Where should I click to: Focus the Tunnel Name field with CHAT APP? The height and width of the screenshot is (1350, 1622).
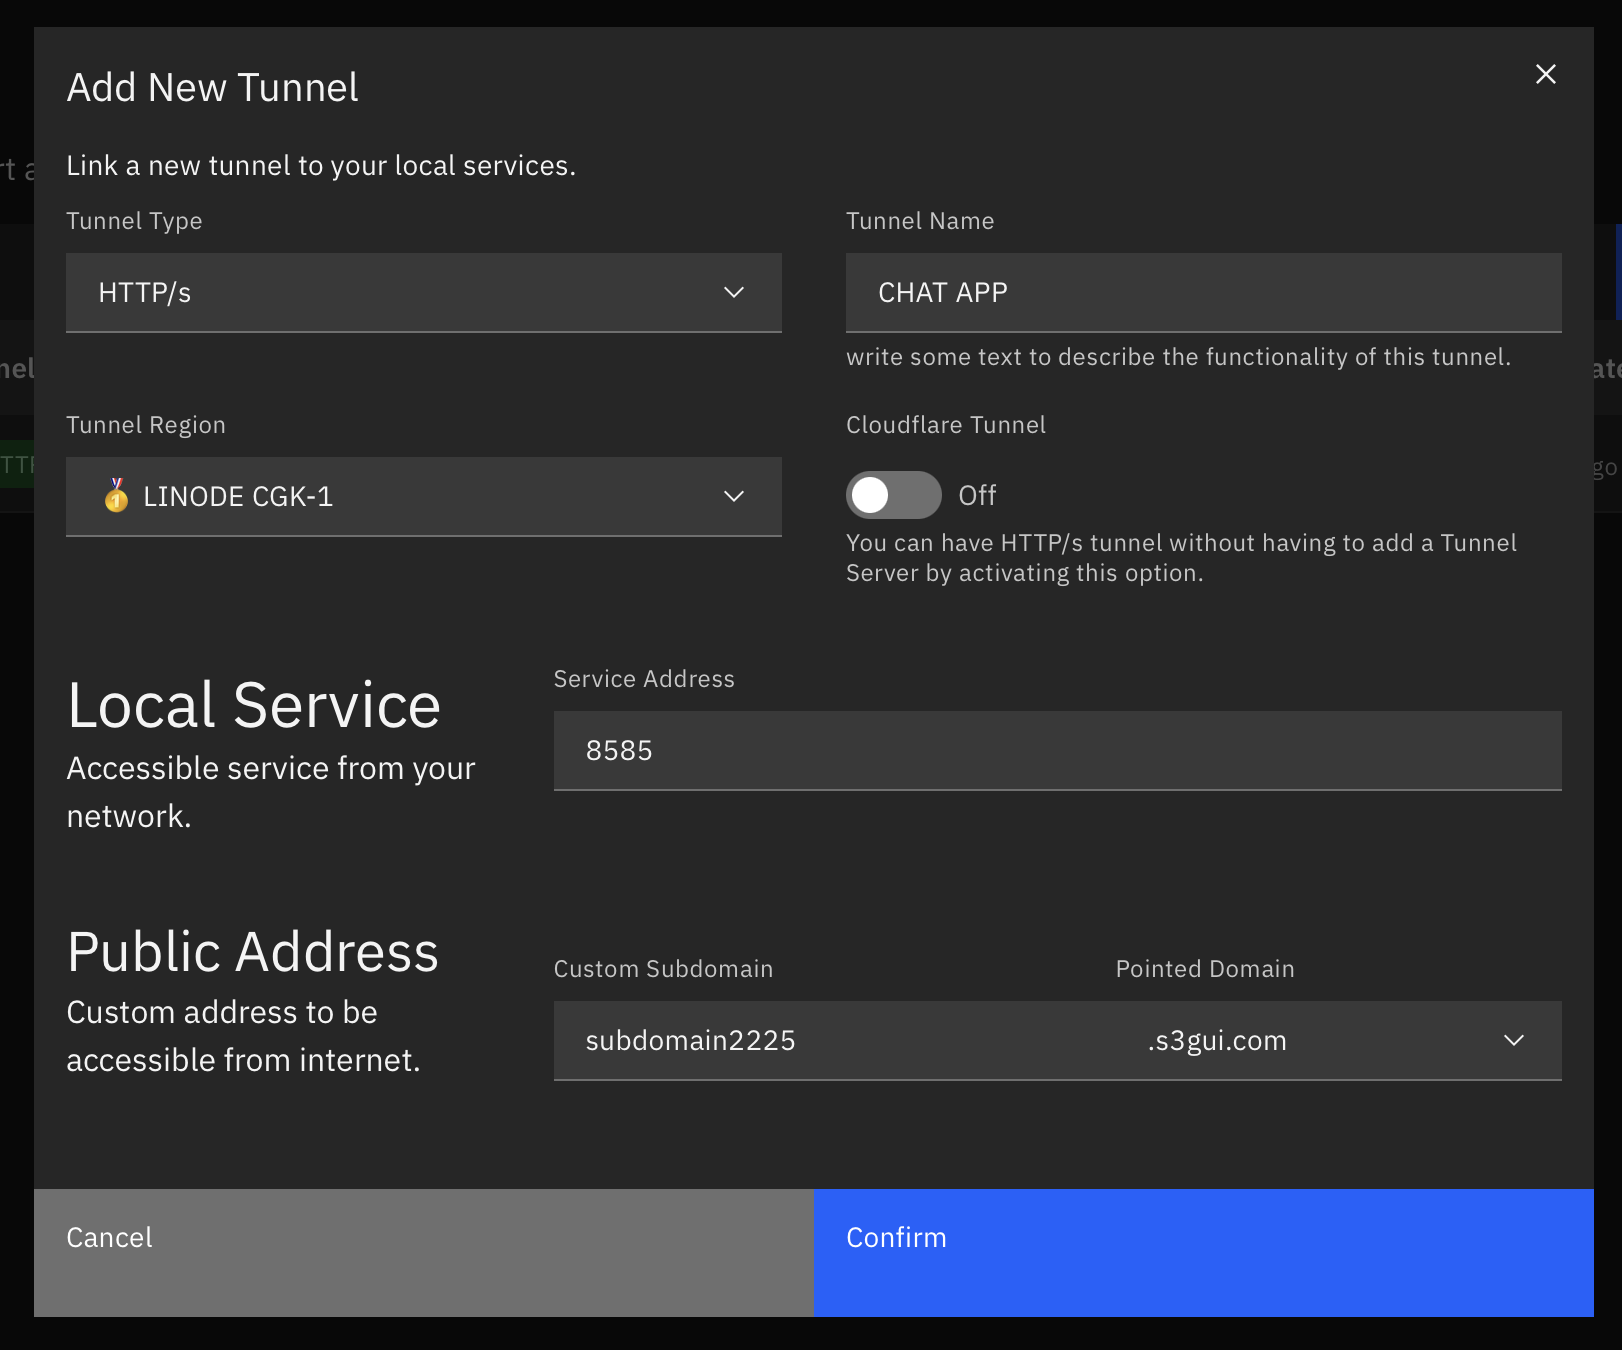pos(1202,292)
